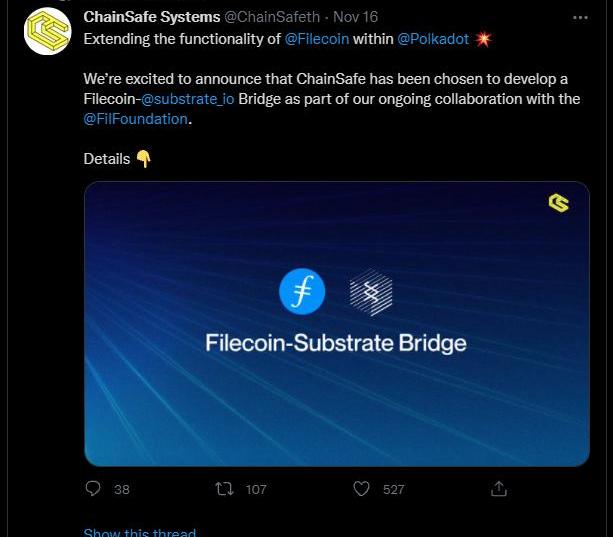Open the @Polkadot mention link

tap(433, 39)
